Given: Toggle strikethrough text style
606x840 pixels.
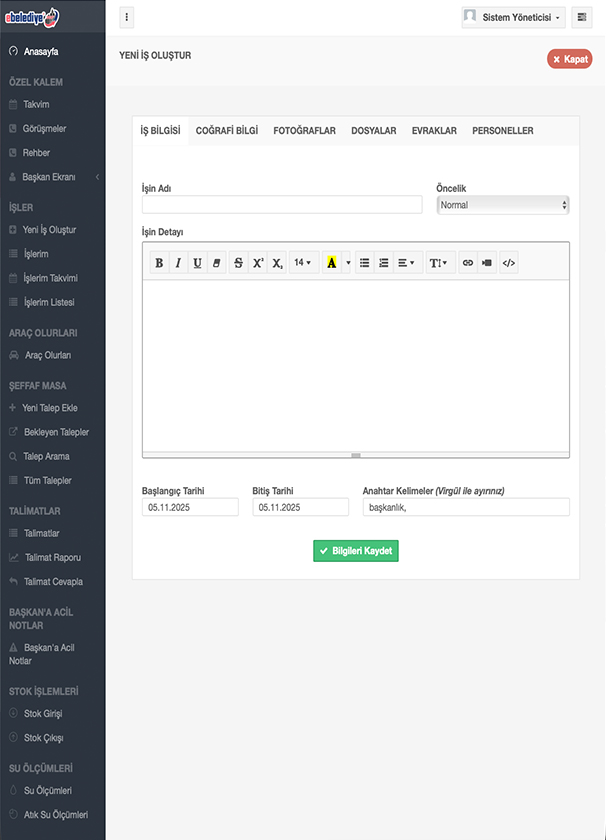Looking at the screenshot, I should click(x=238, y=263).
